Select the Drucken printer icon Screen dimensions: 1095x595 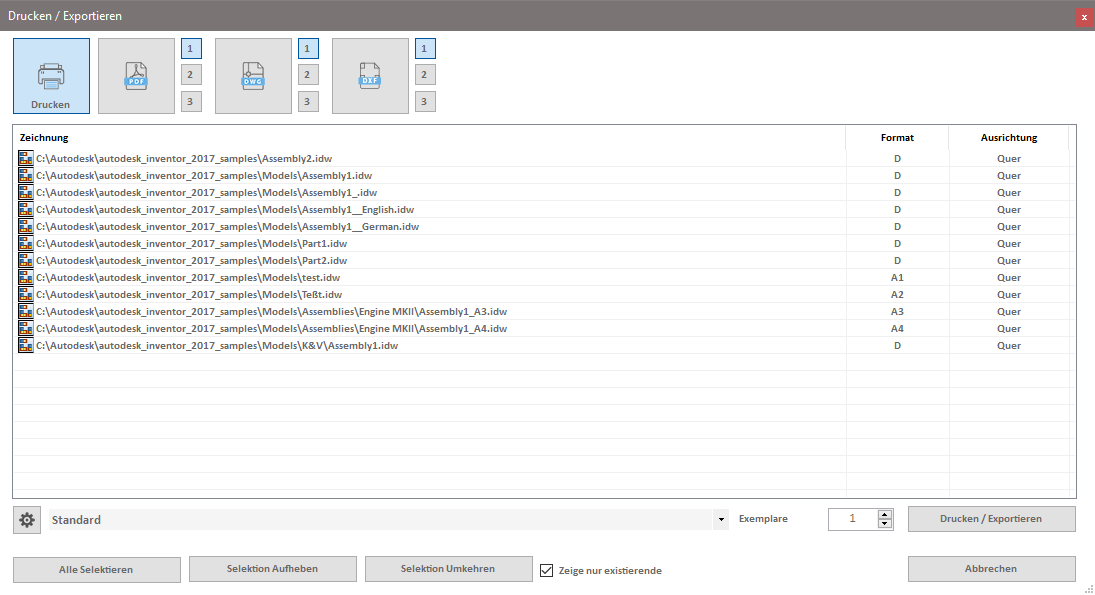point(51,75)
